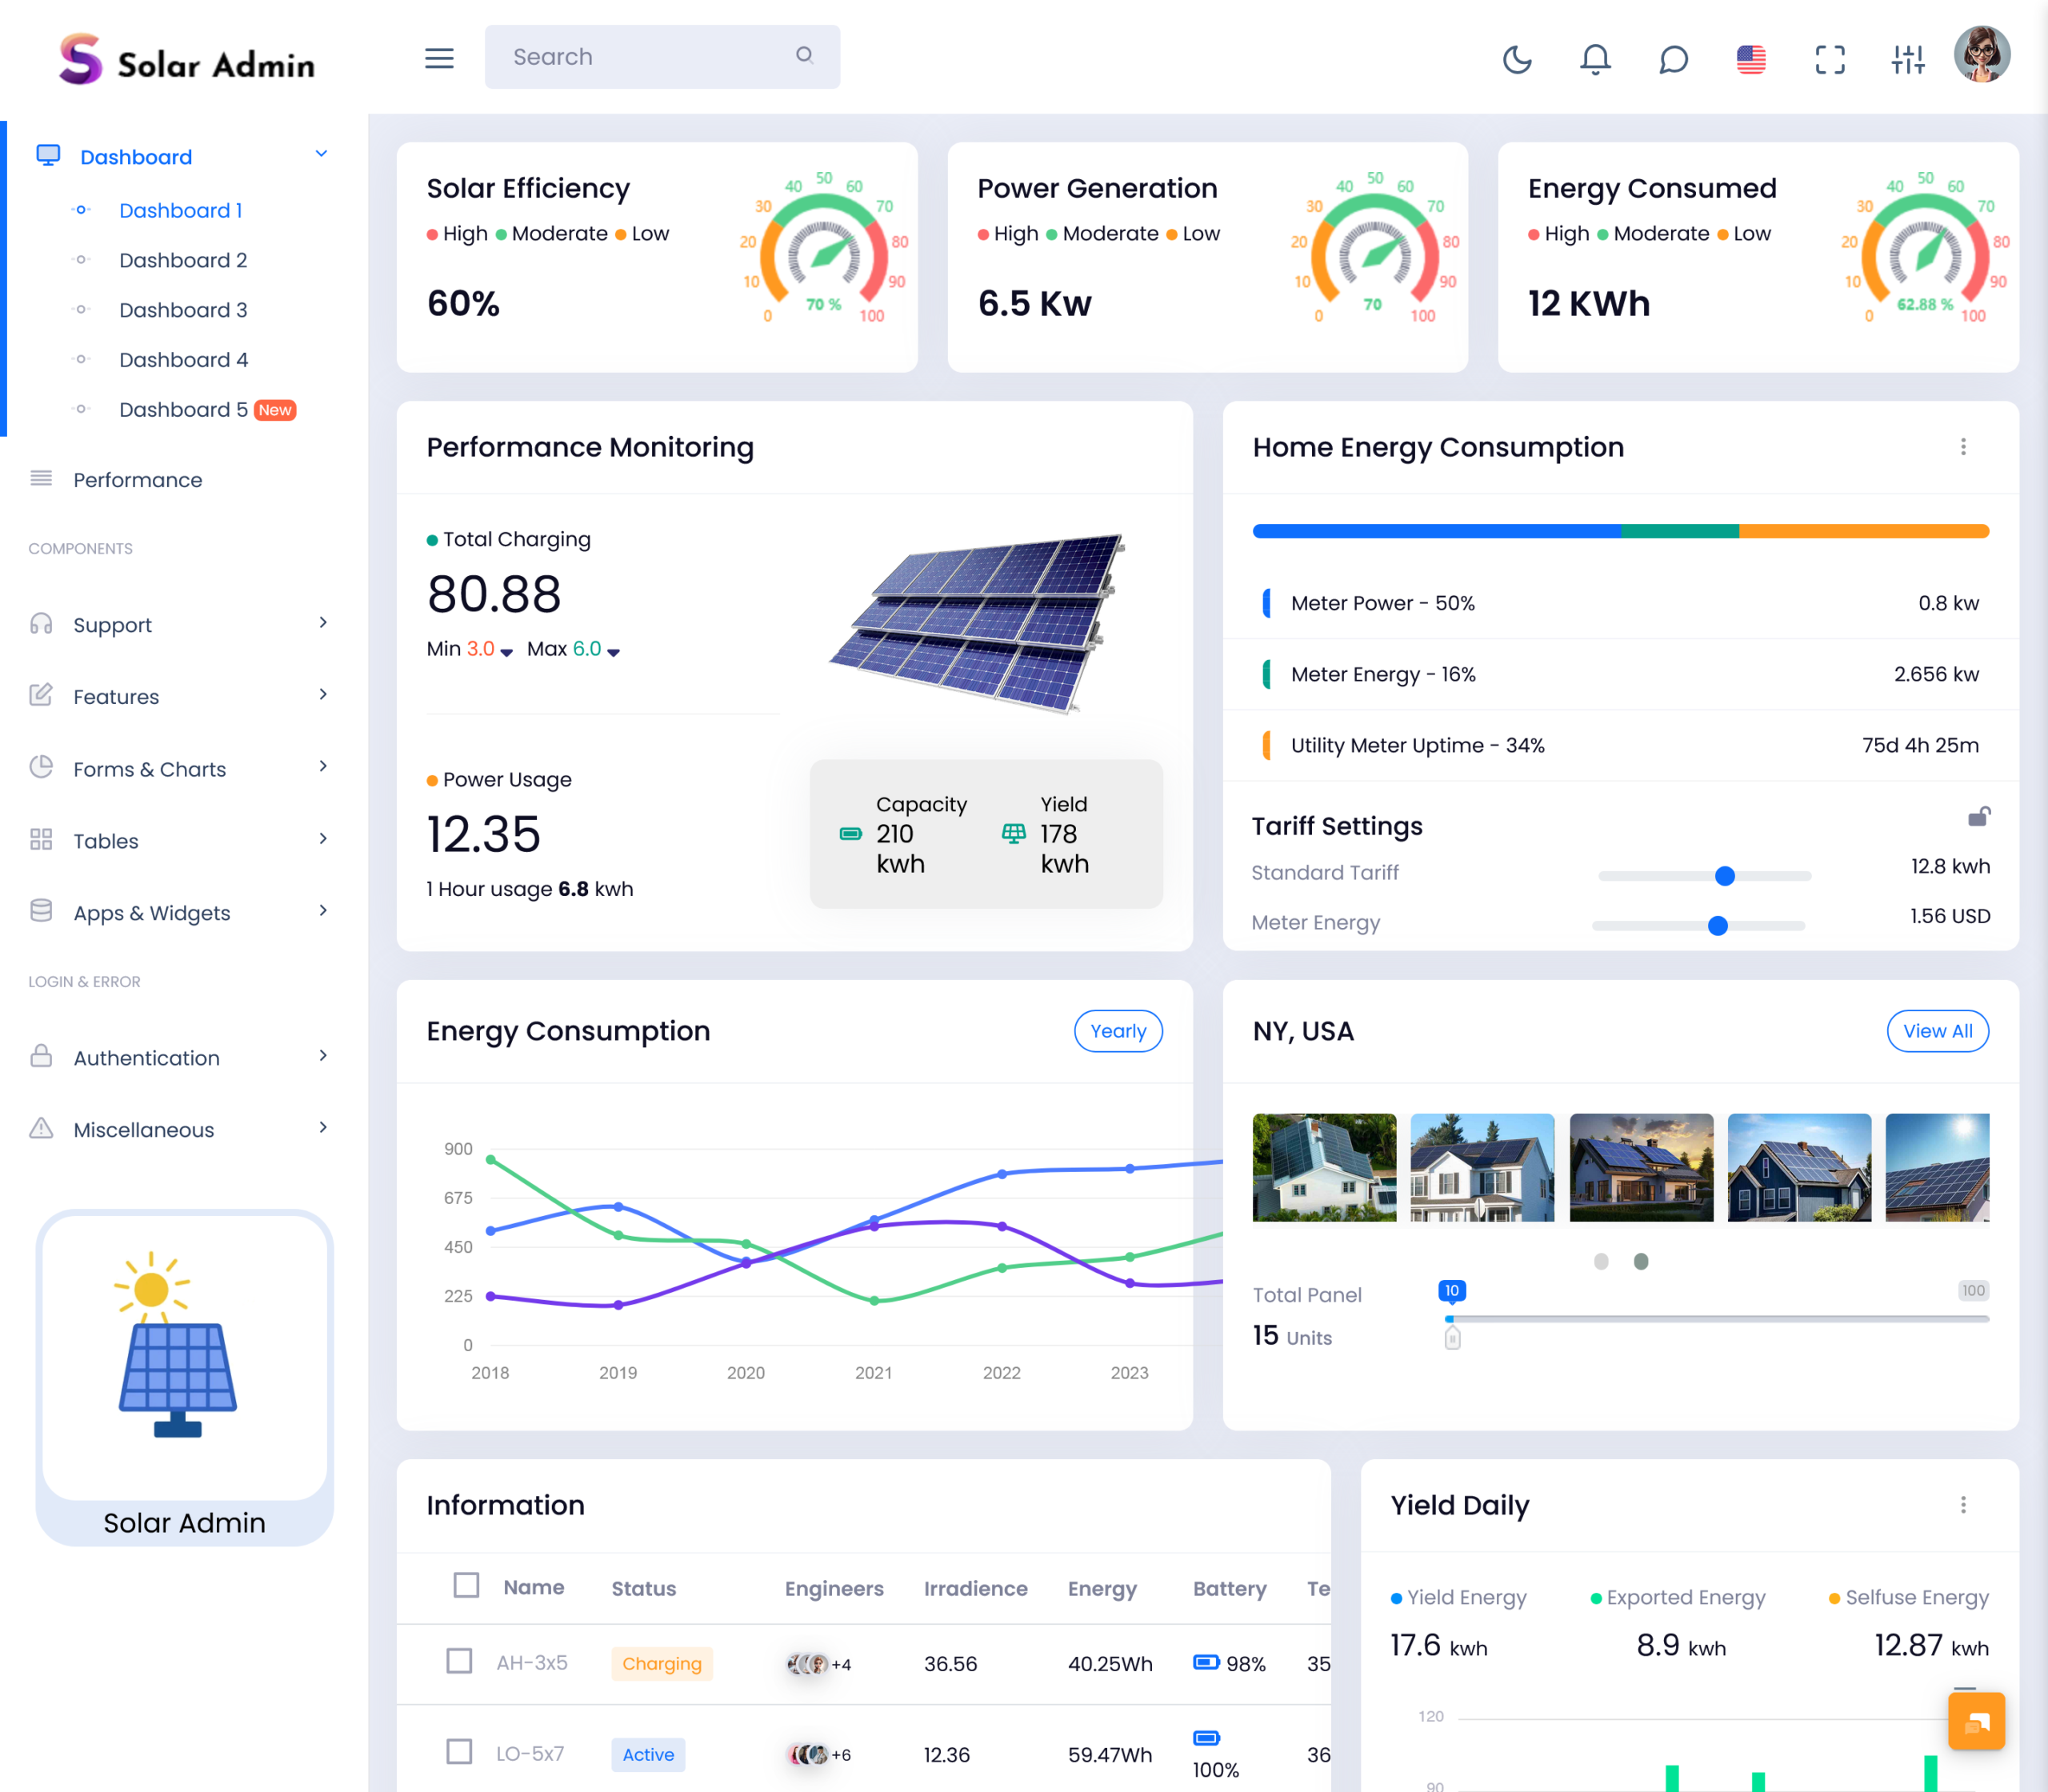Screen dimensions: 2048x1792
Task: Open the orange floating chat button
Action: click(1977, 1721)
